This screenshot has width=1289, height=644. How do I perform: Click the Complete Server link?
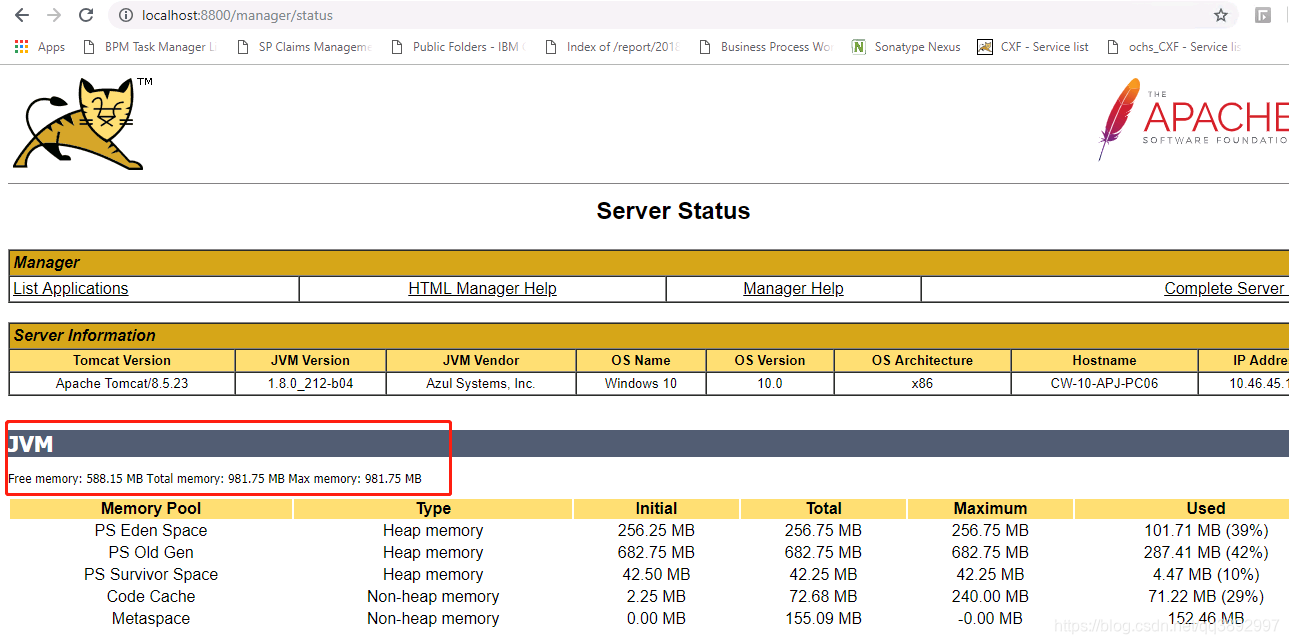pyautogui.click(x=1224, y=288)
